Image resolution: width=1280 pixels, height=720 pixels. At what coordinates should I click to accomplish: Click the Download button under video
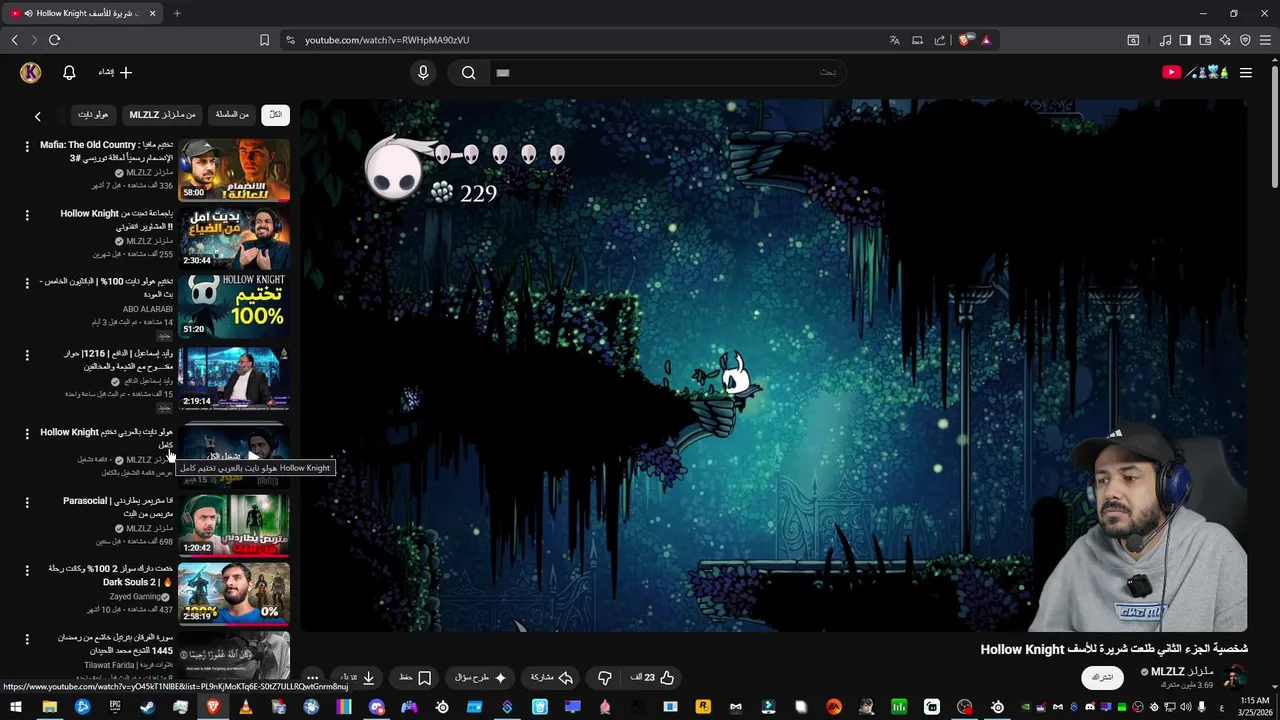point(357,677)
